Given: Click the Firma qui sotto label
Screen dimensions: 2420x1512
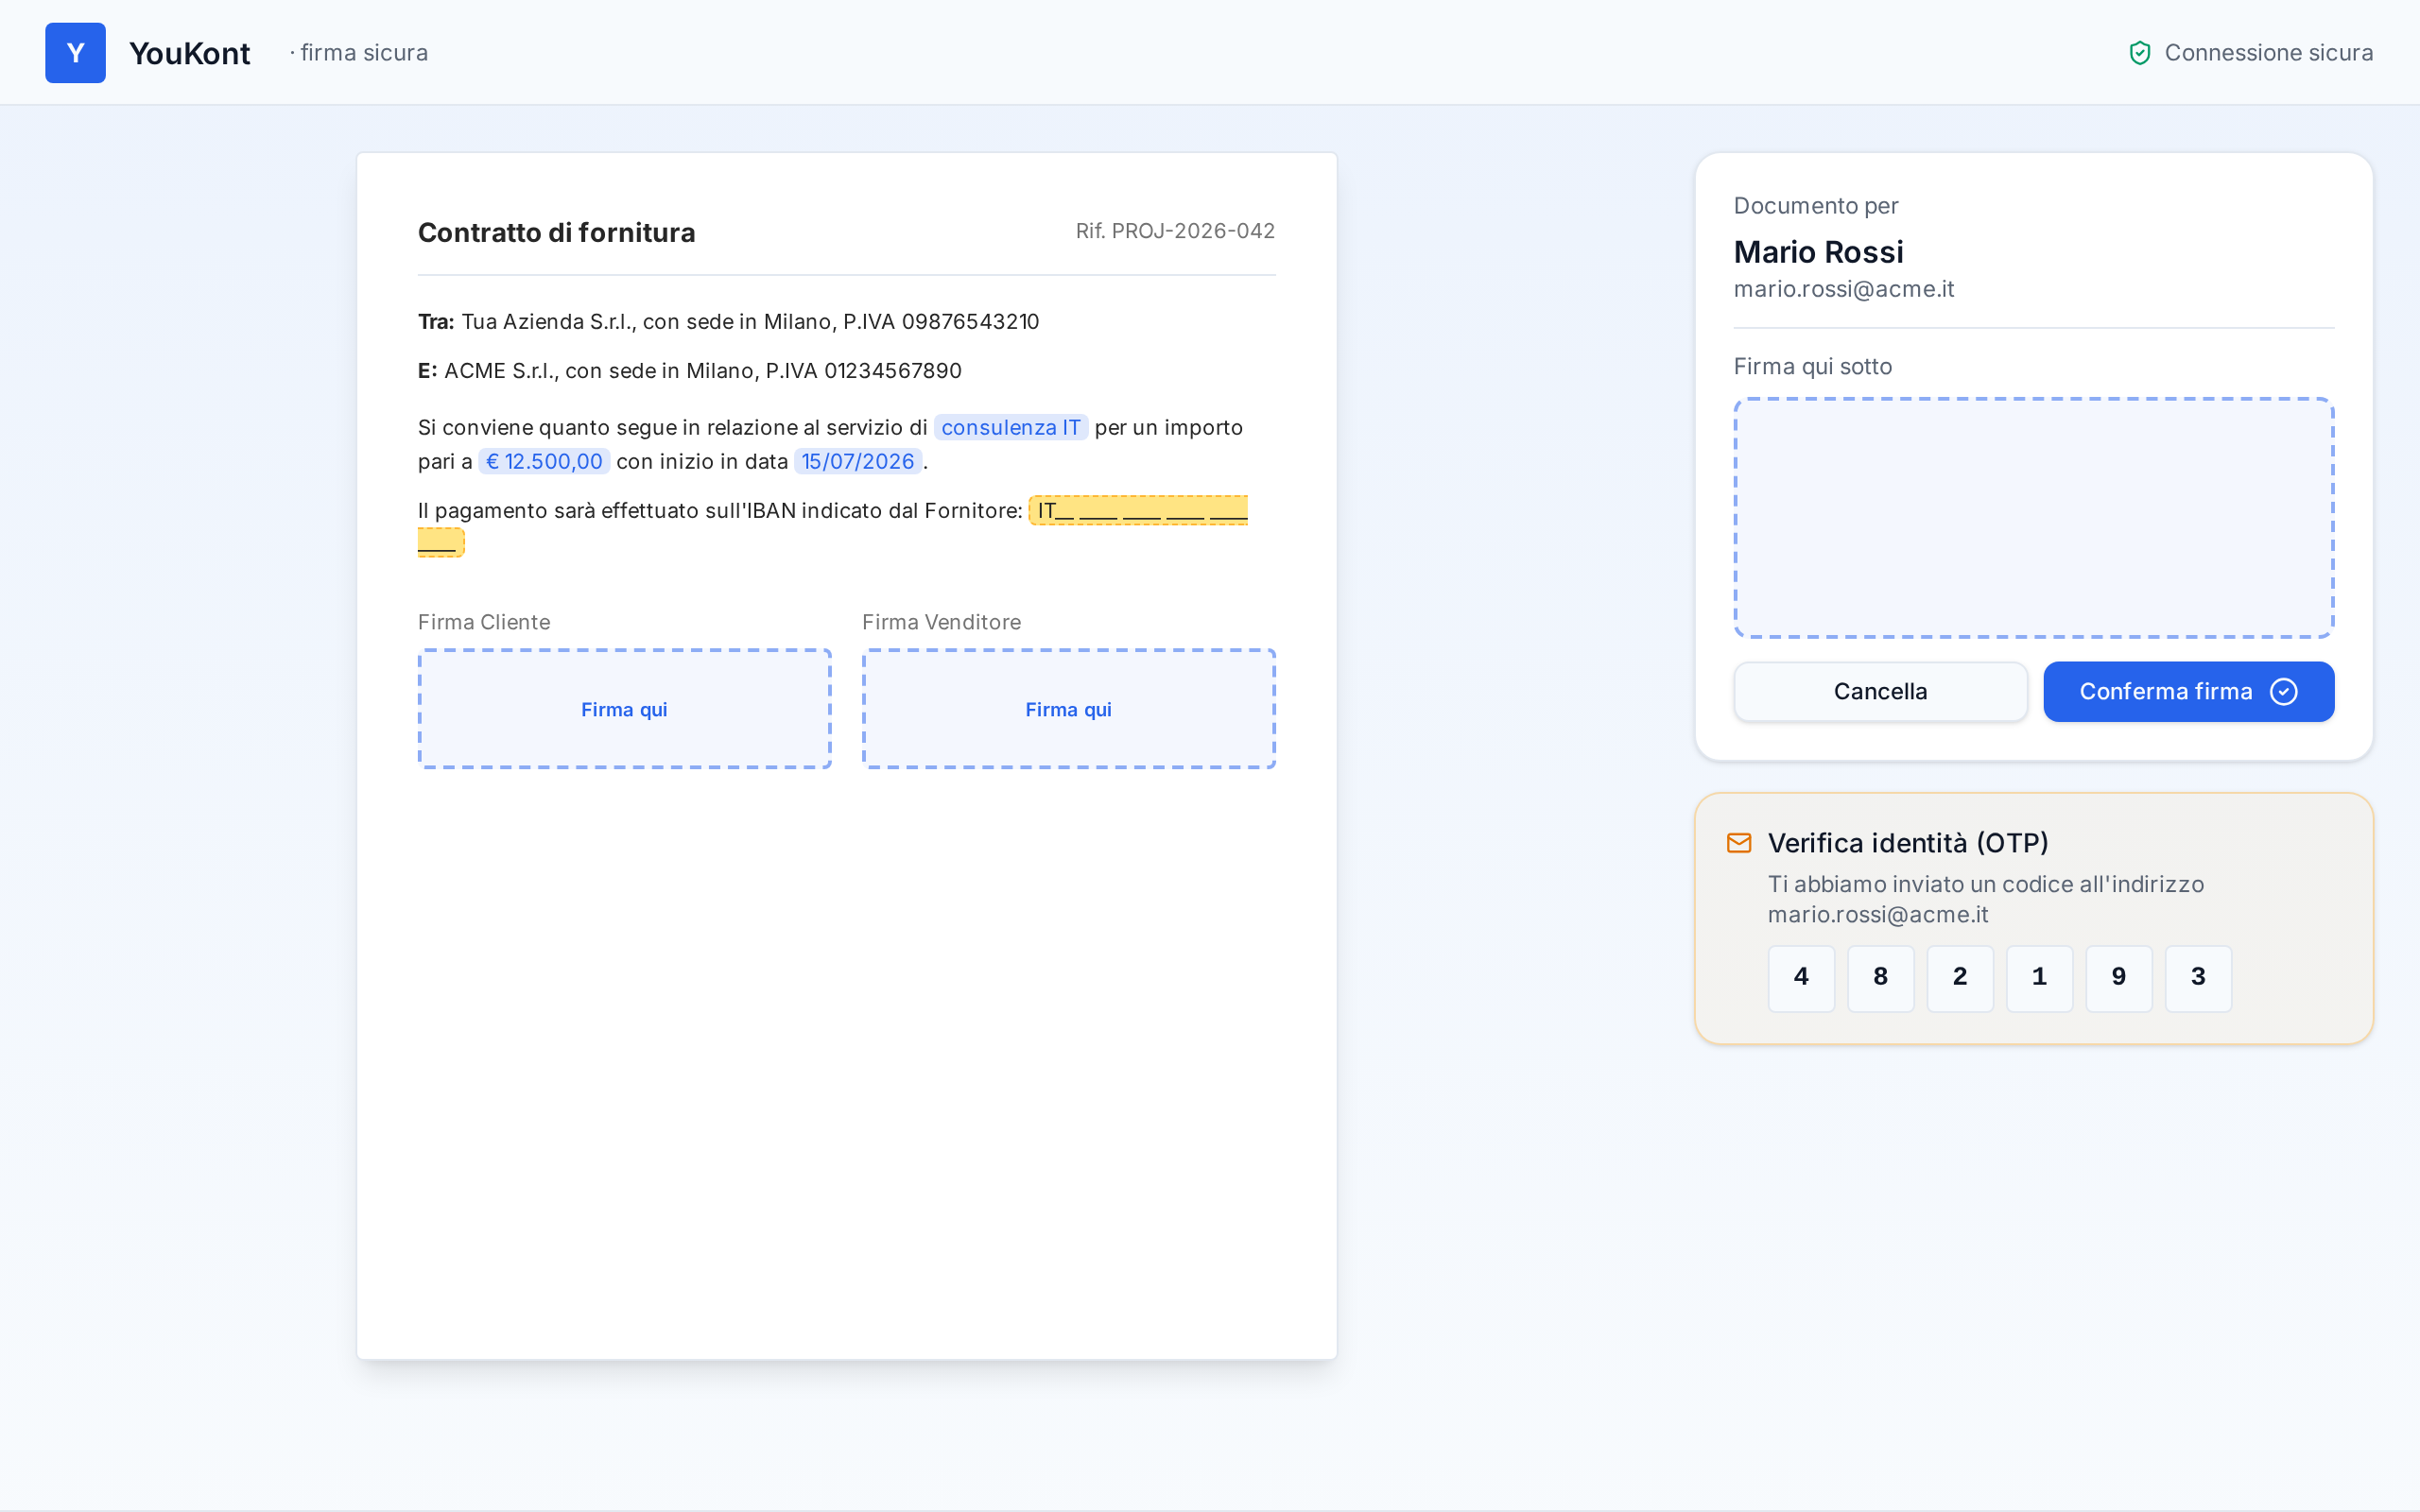Looking at the screenshot, I should (x=1812, y=367).
